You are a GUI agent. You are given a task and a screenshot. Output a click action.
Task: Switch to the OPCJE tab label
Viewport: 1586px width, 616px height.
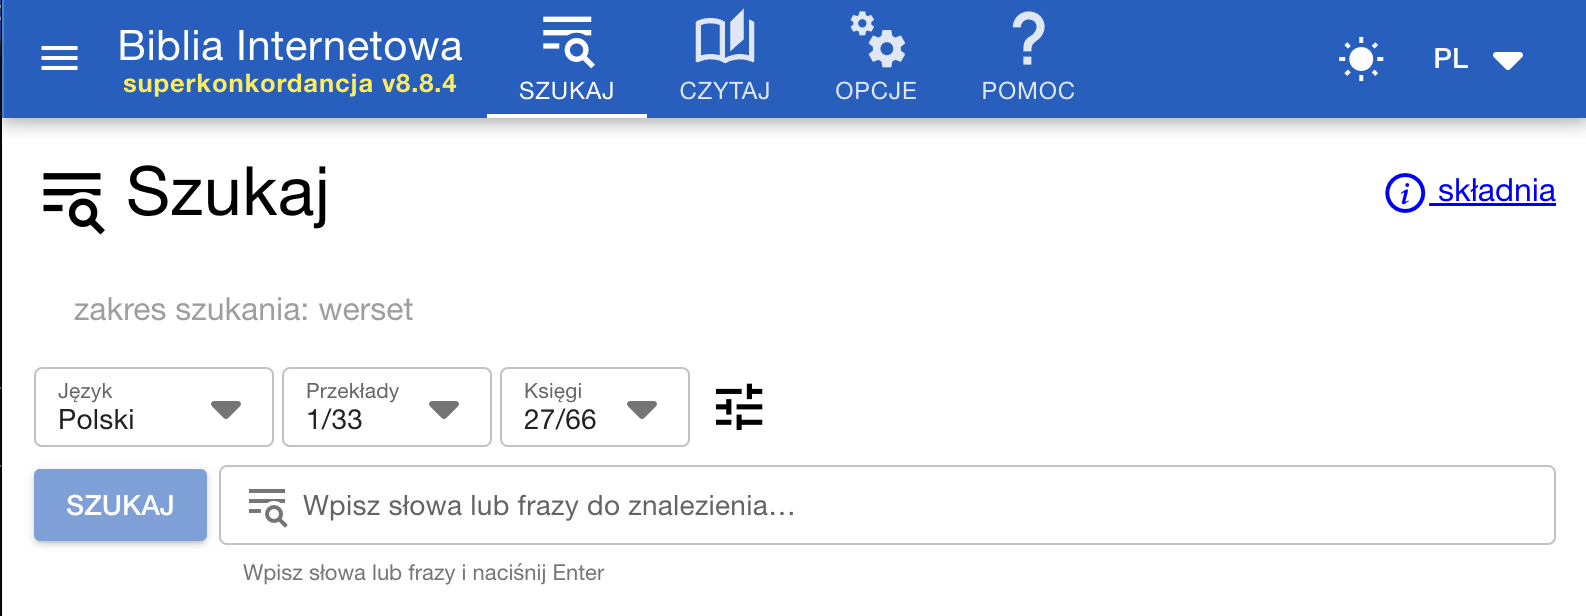pos(876,91)
